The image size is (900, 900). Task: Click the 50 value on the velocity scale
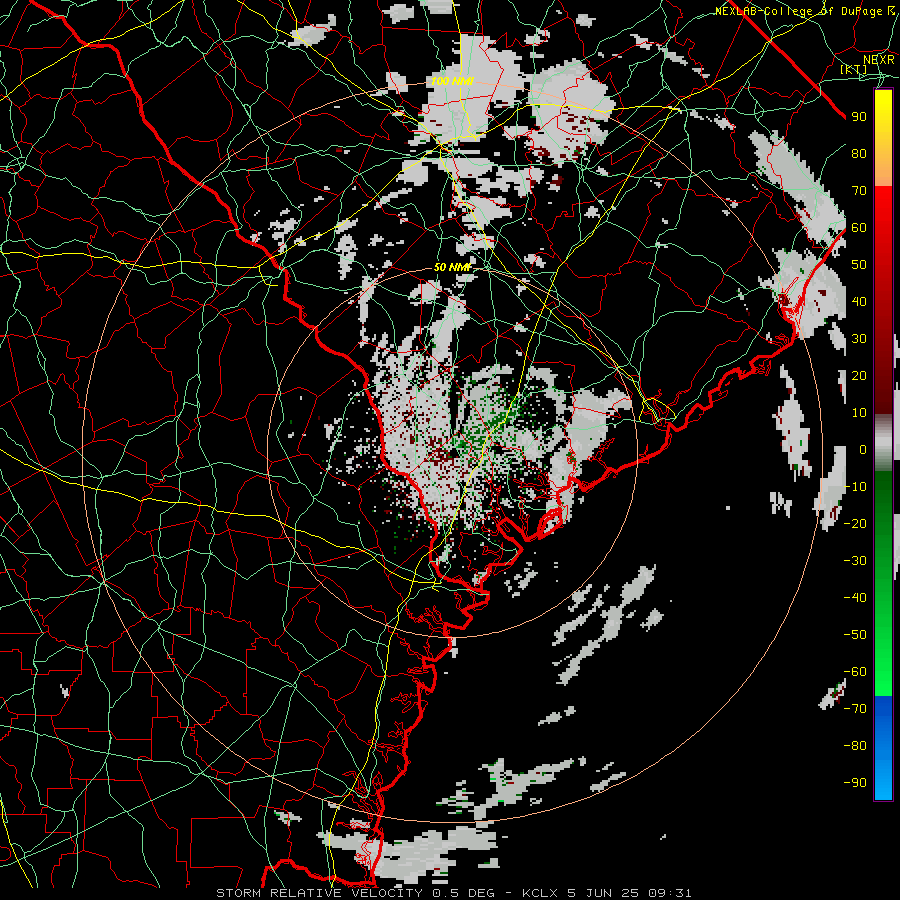pyautogui.click(x=859, y=265)
